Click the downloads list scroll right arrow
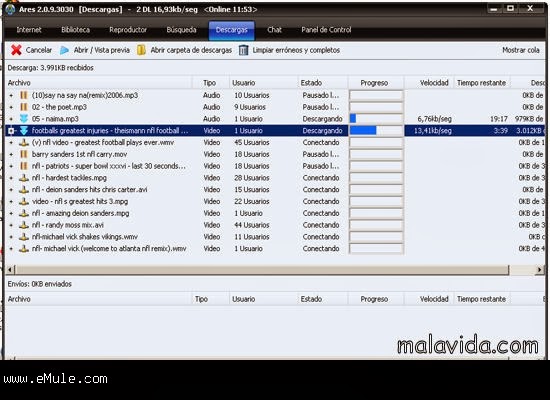The width and height of the screenshot is (550, 400). click(x=539, y=269)
